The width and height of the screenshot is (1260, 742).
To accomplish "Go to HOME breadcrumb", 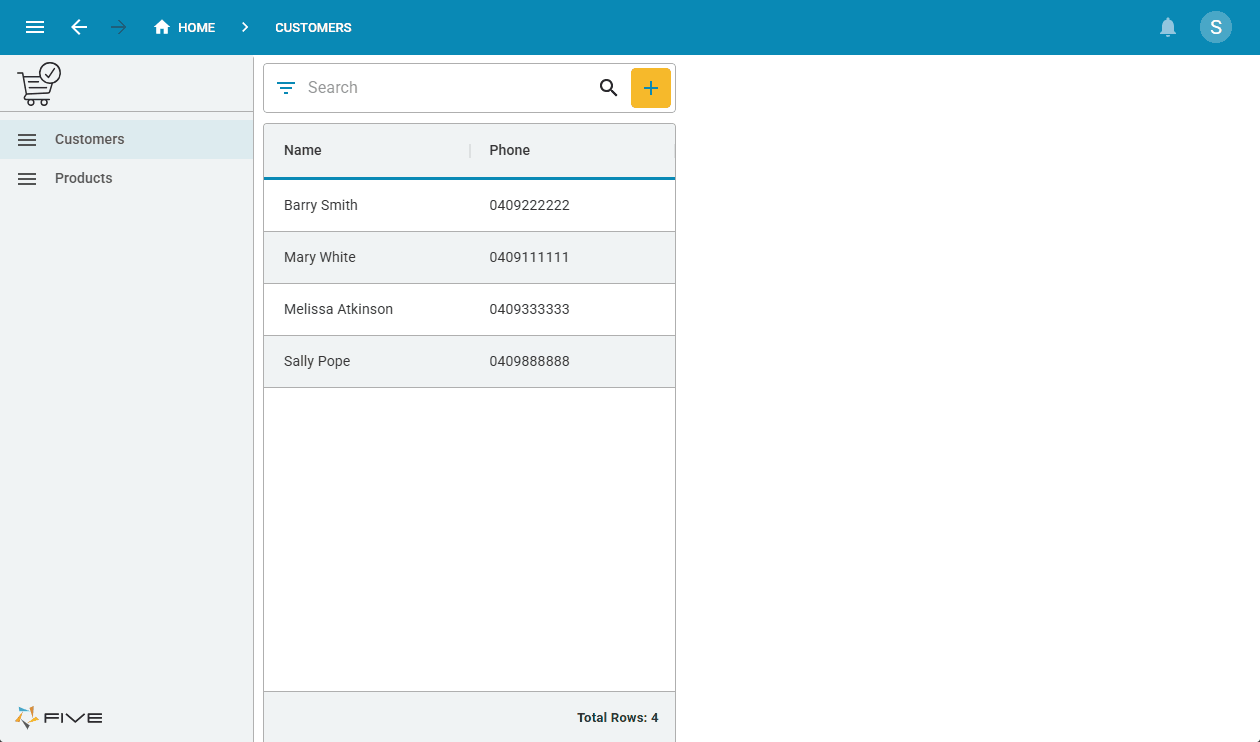I will (x=185, y=27).
